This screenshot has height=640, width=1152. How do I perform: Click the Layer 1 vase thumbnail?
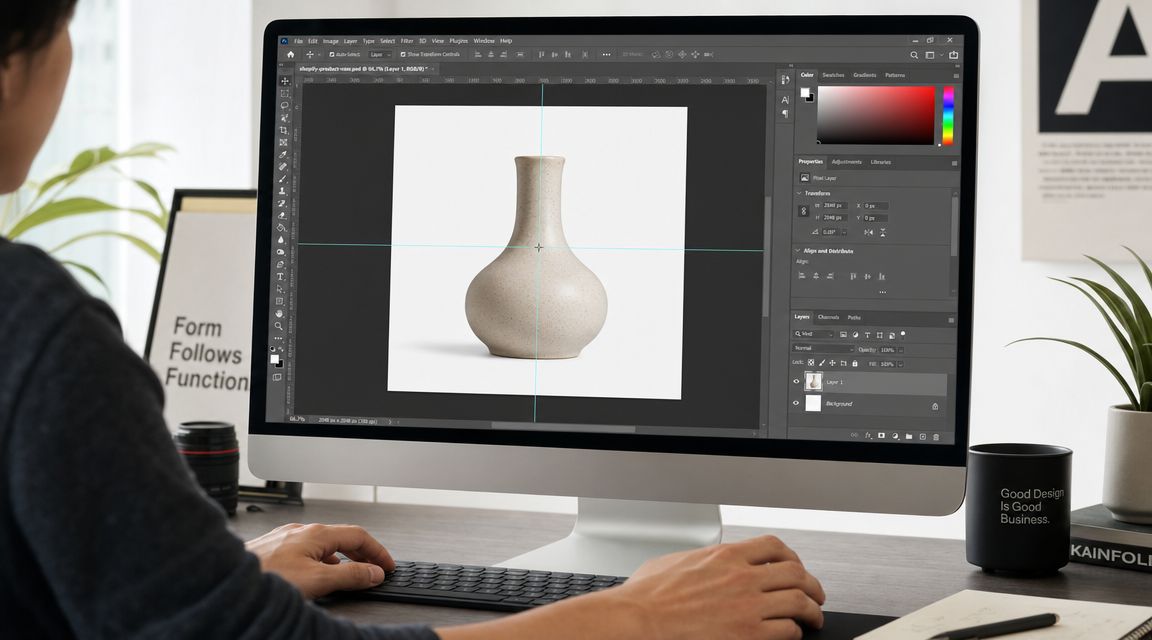pyautogui.click(x=813, y=381)
